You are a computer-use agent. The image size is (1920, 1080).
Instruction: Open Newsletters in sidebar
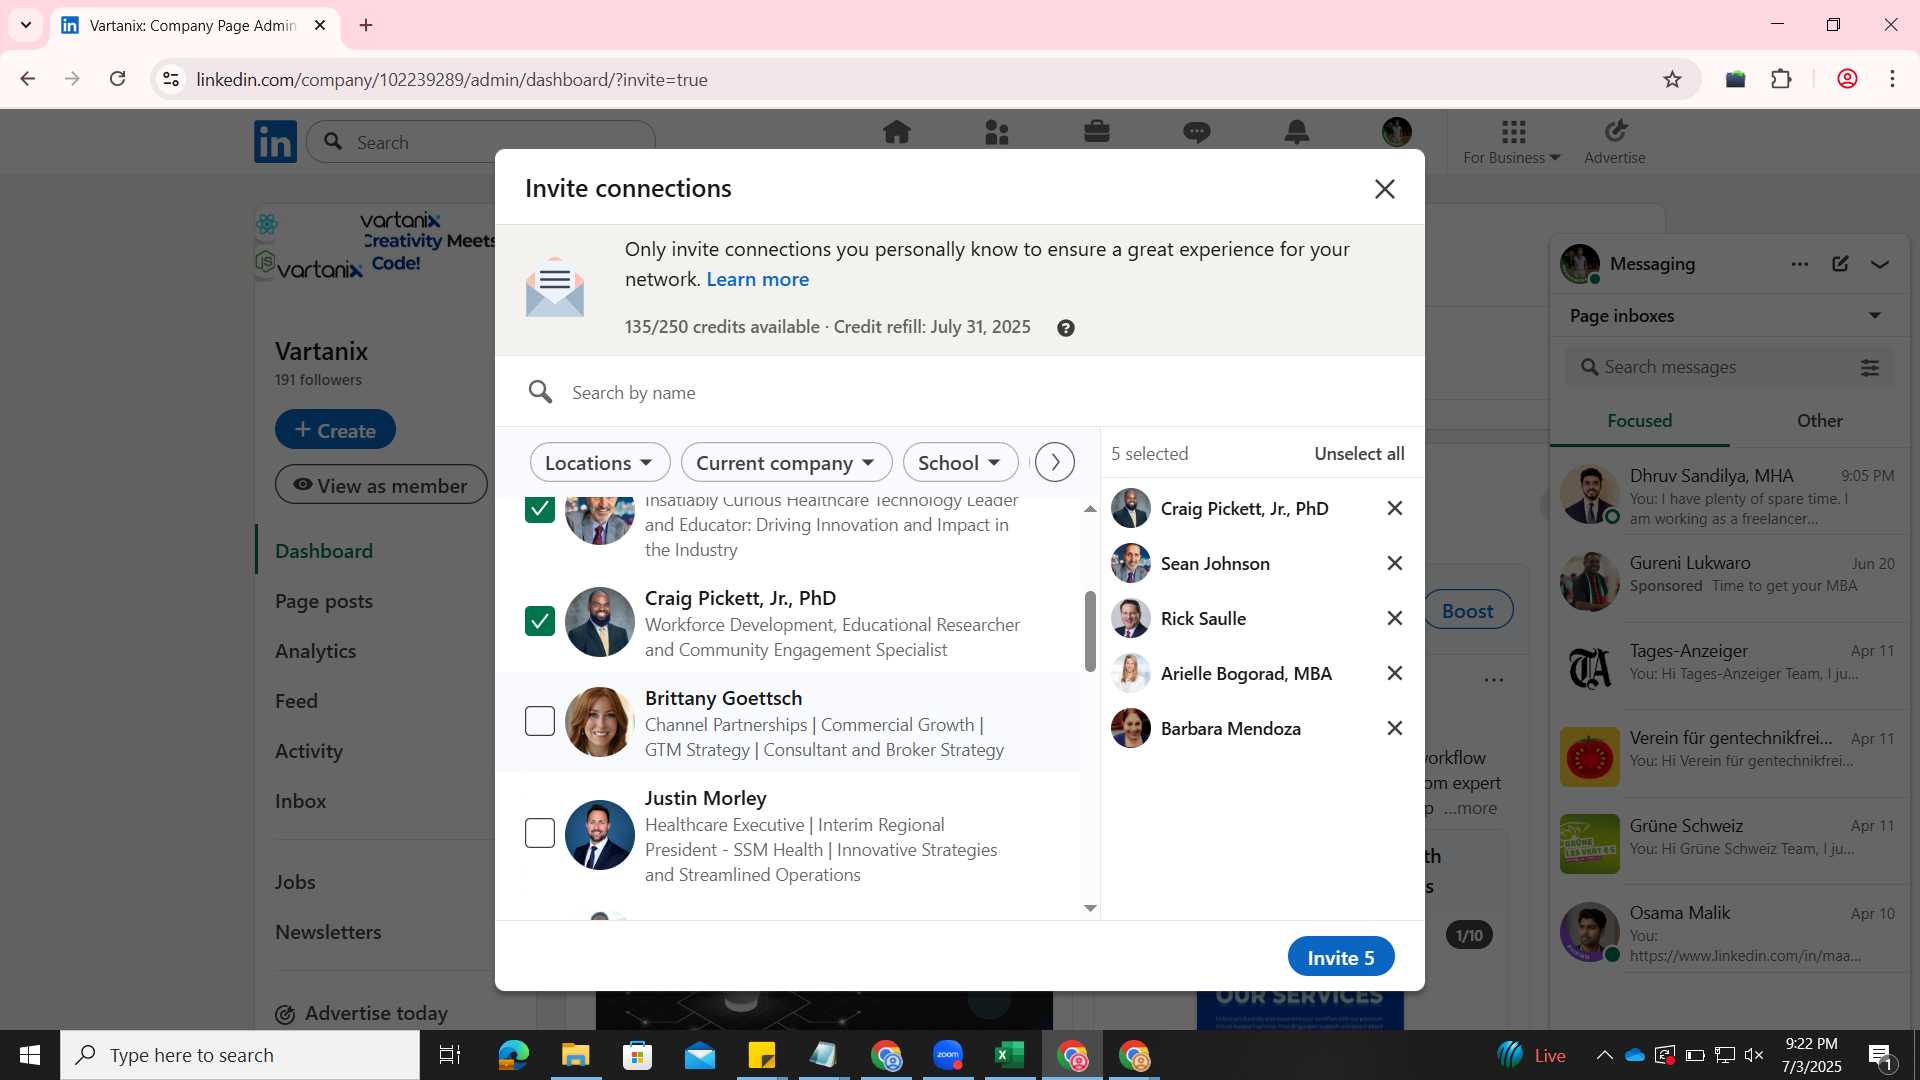328,932
